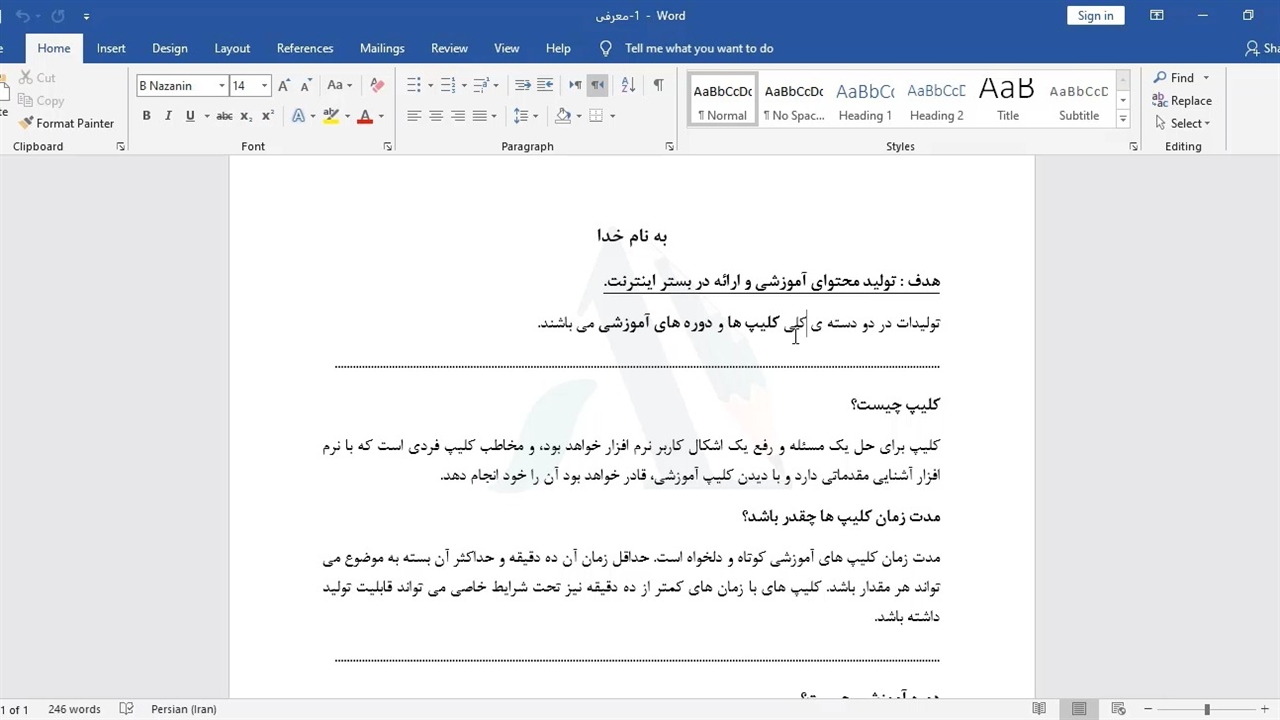Viewport: 1280px width, 720px height.
Task: Align text left
Action: (x=414, y=116)
